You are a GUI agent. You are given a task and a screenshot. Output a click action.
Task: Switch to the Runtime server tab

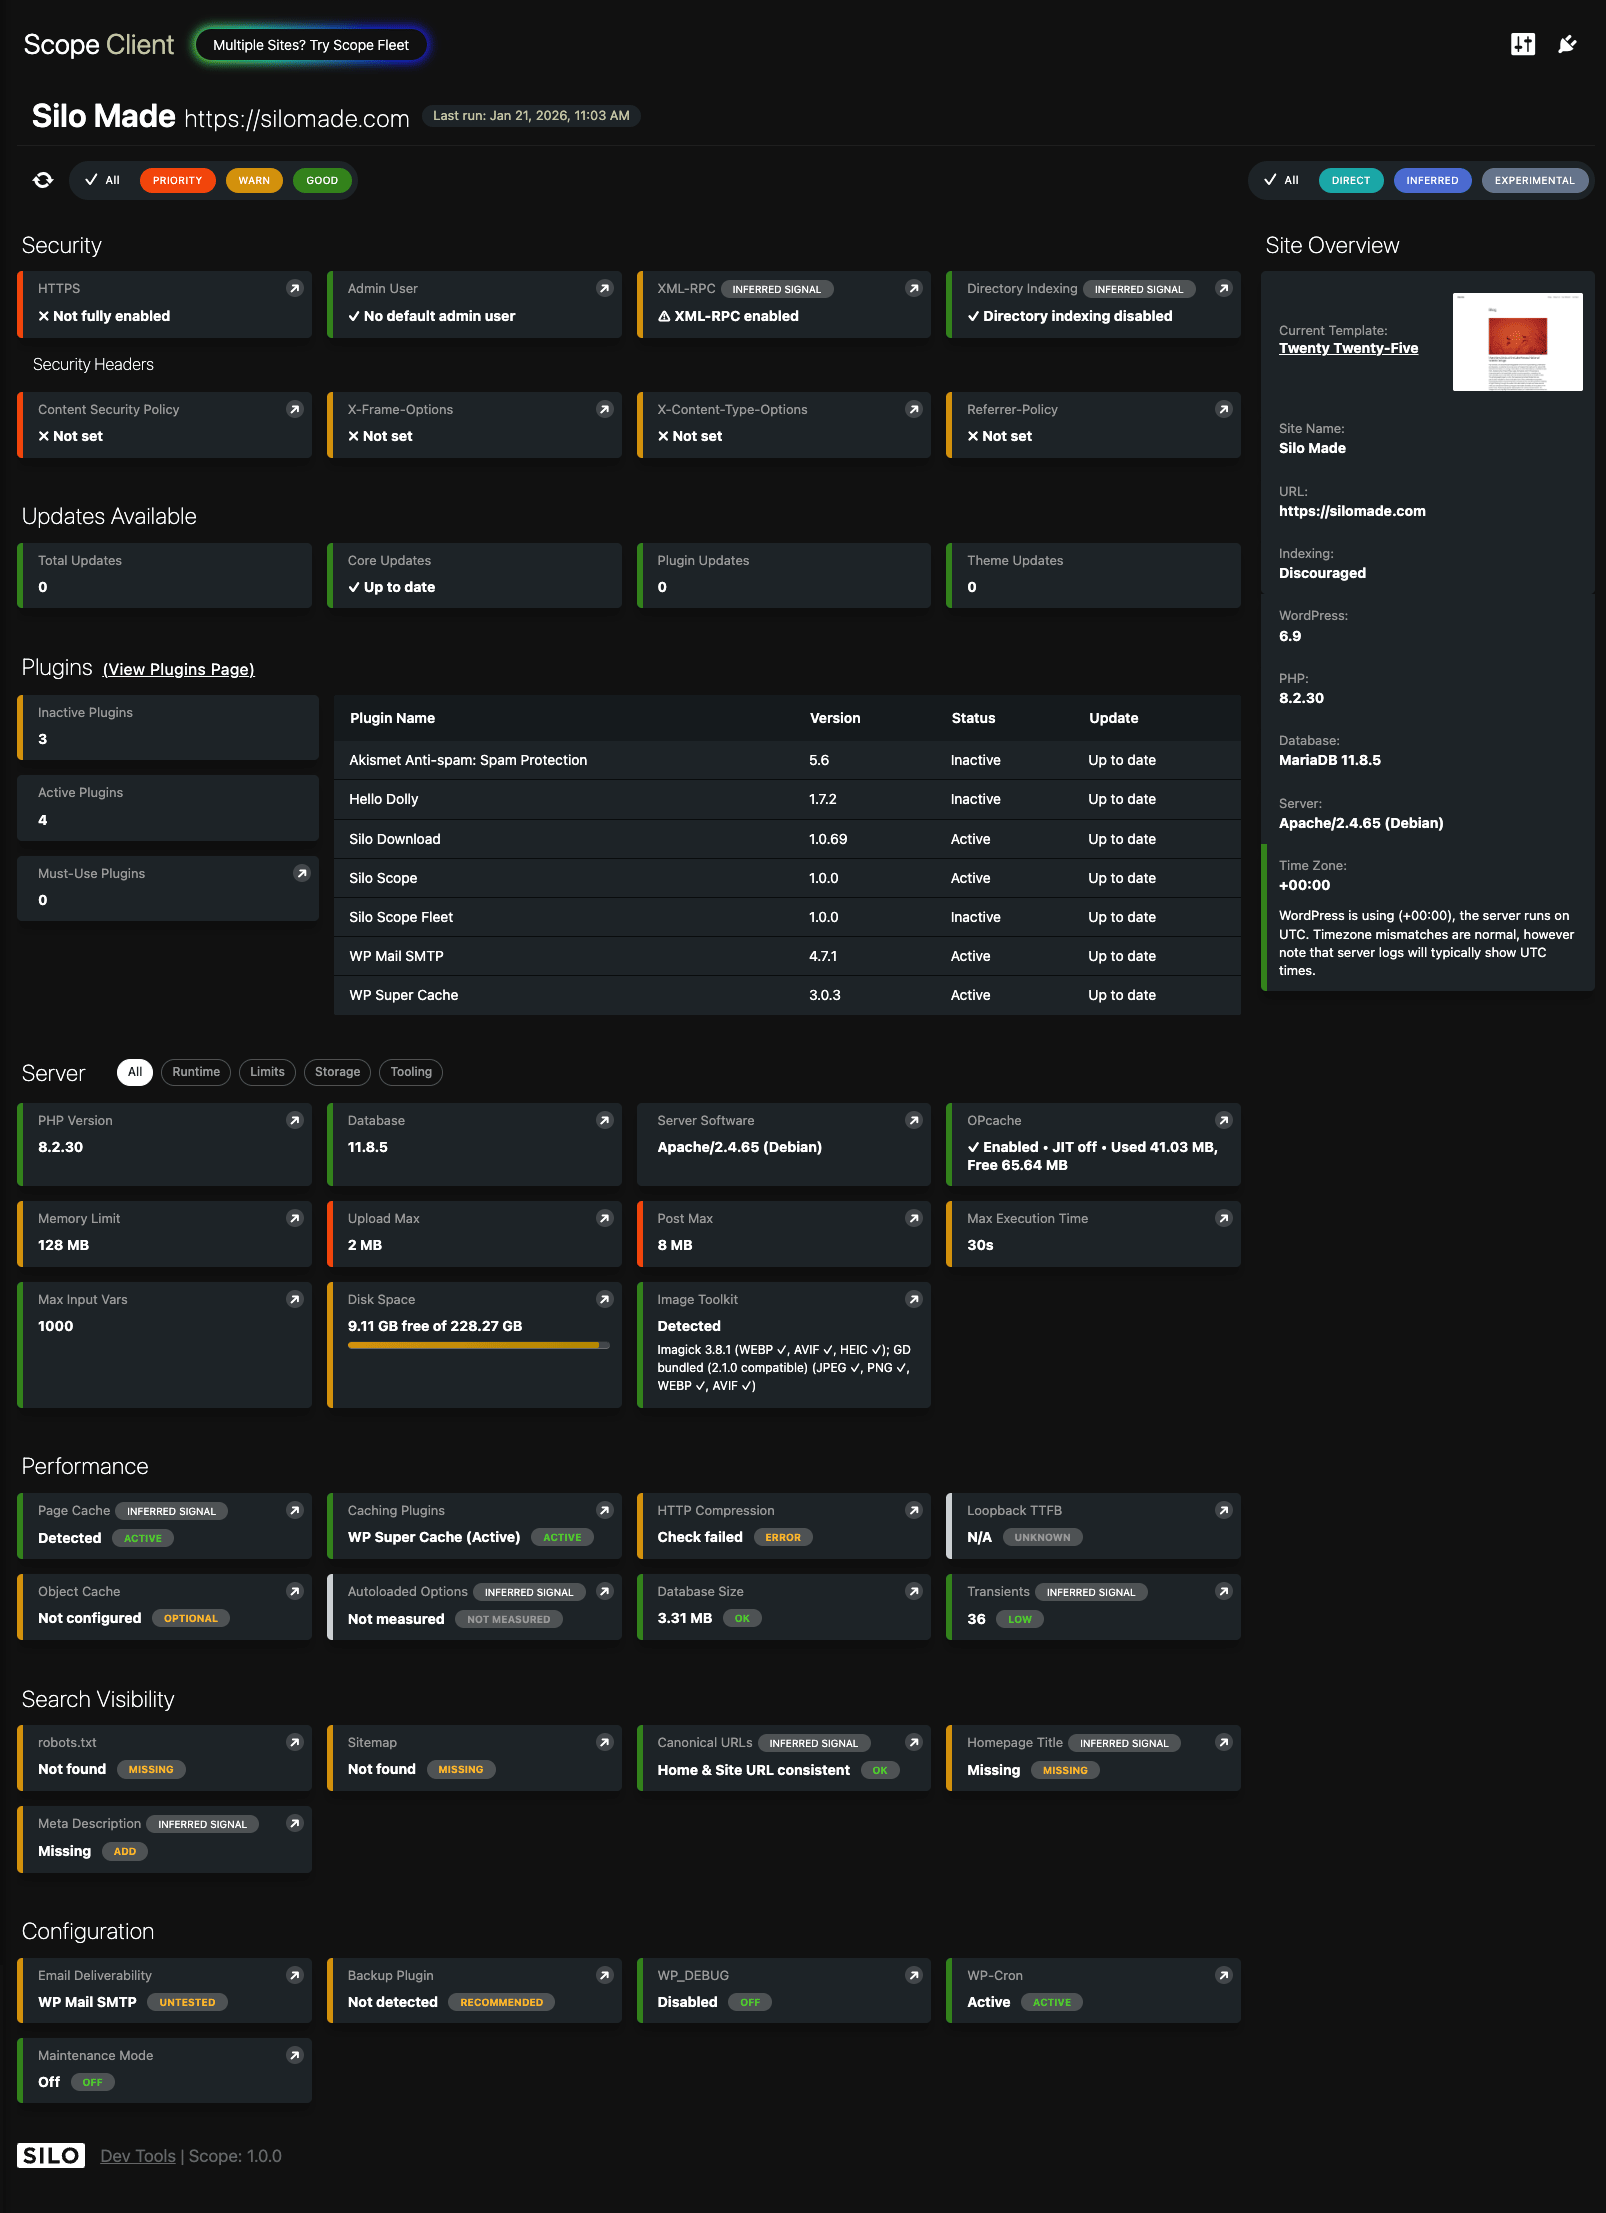[x=195, y=1072]
